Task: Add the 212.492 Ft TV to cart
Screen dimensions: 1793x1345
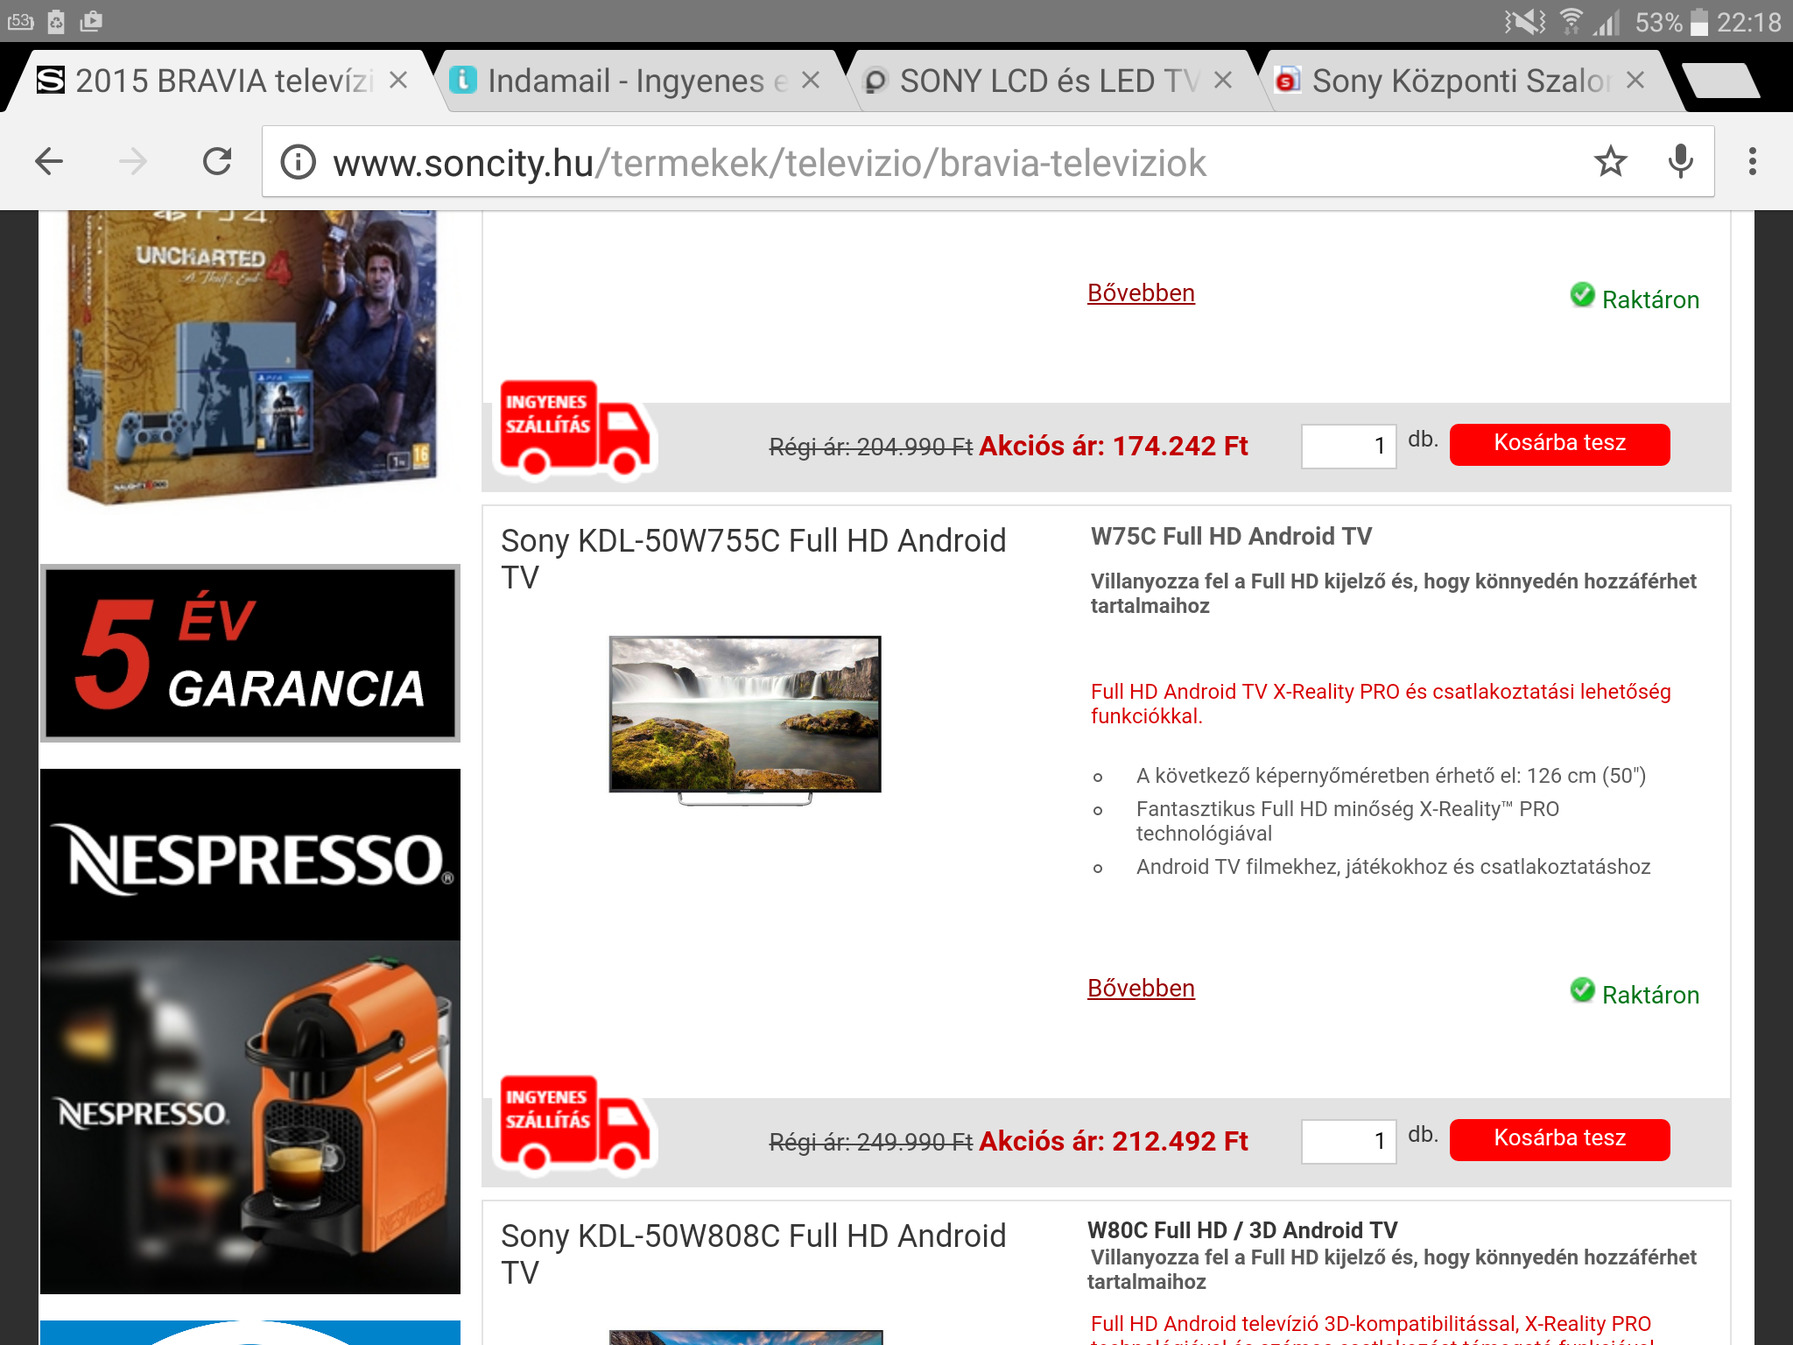Action: click(1559, 1139)
